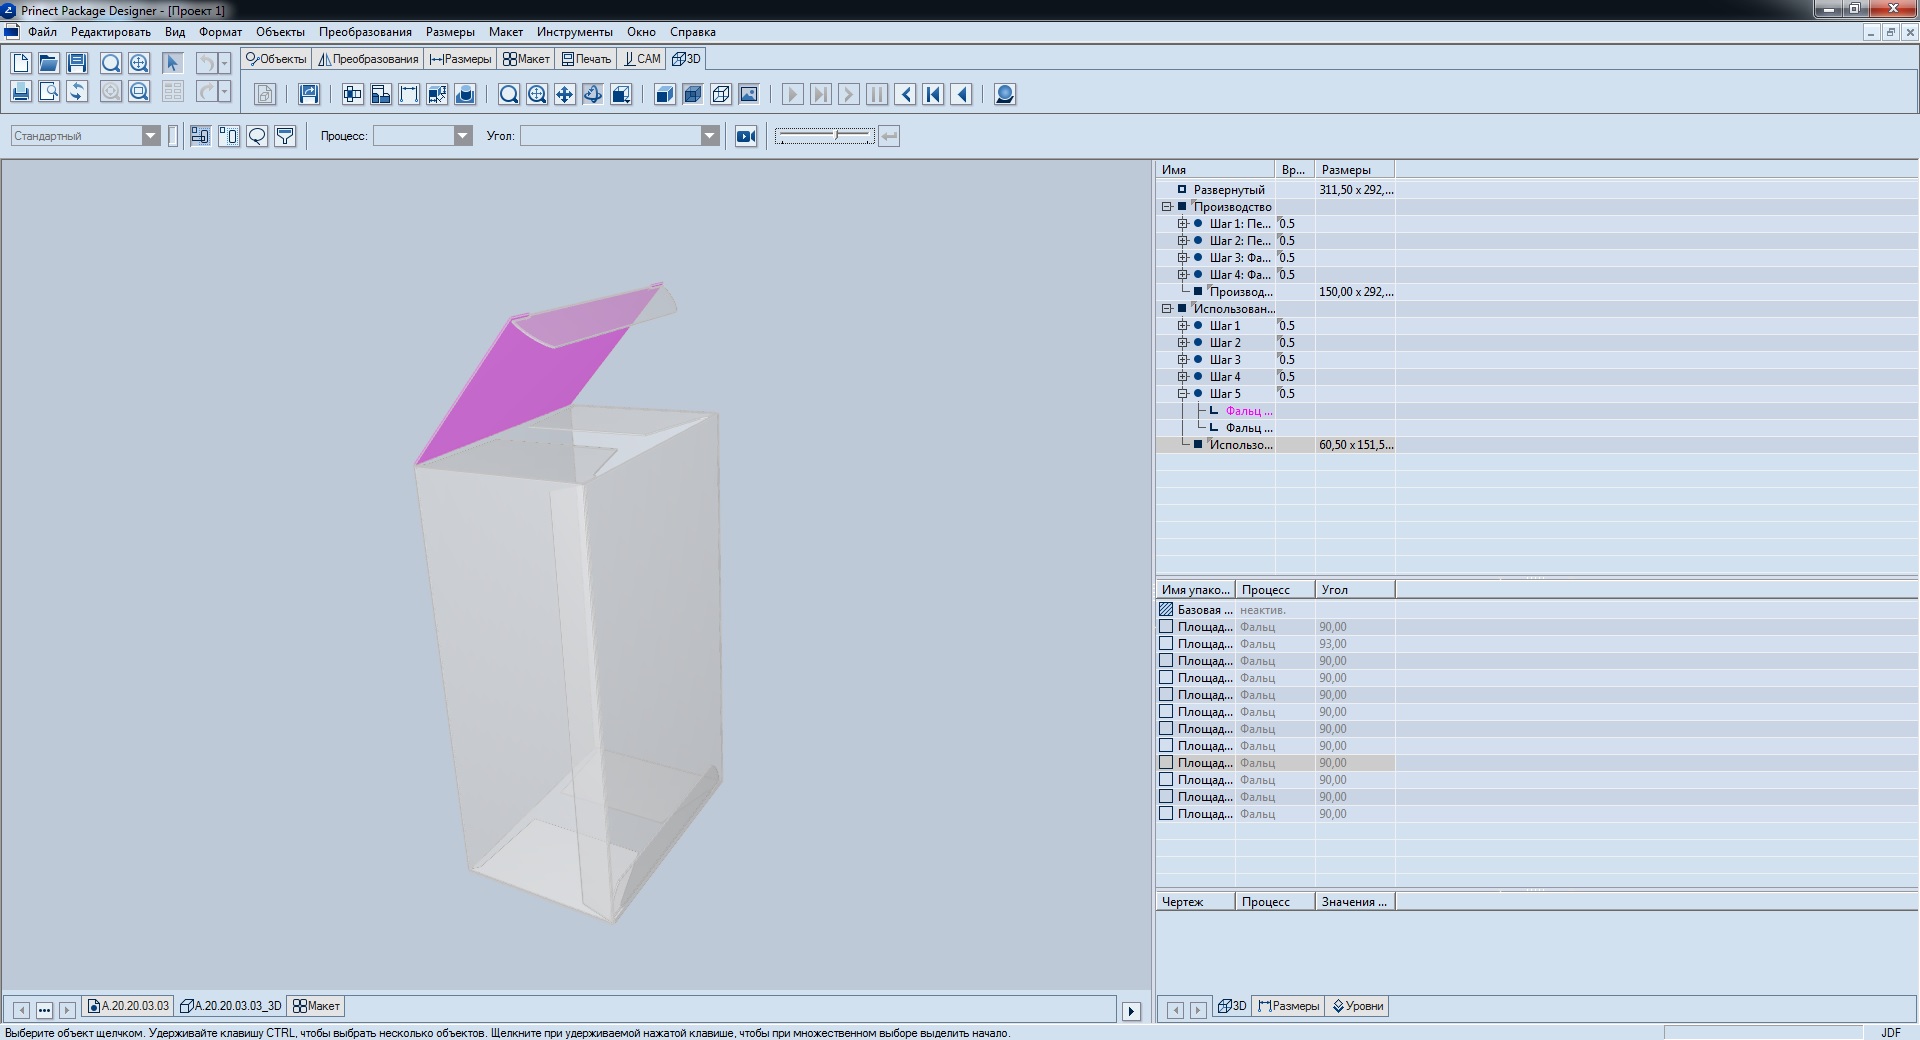Switch to the Печать toolbar tab

[x=586, y=59]
